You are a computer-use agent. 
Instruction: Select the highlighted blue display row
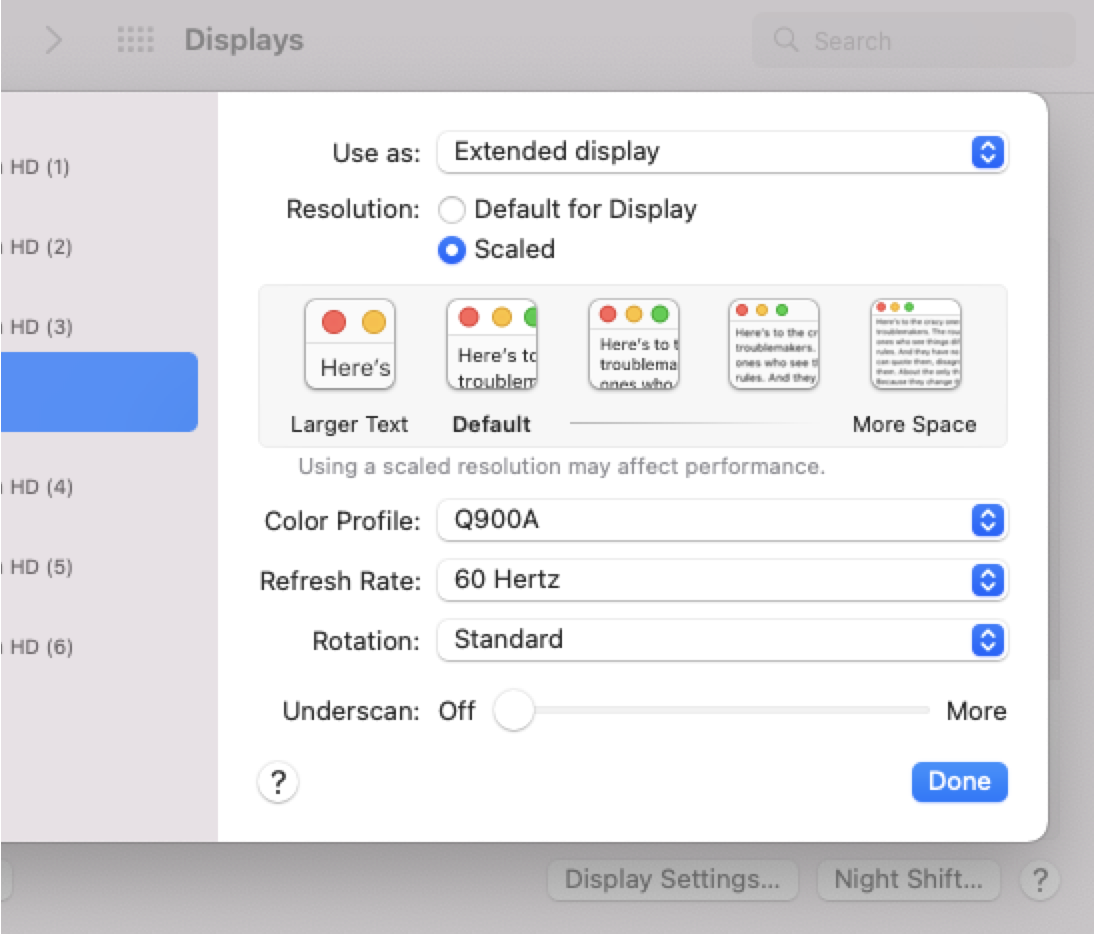[x=99, y=392]
